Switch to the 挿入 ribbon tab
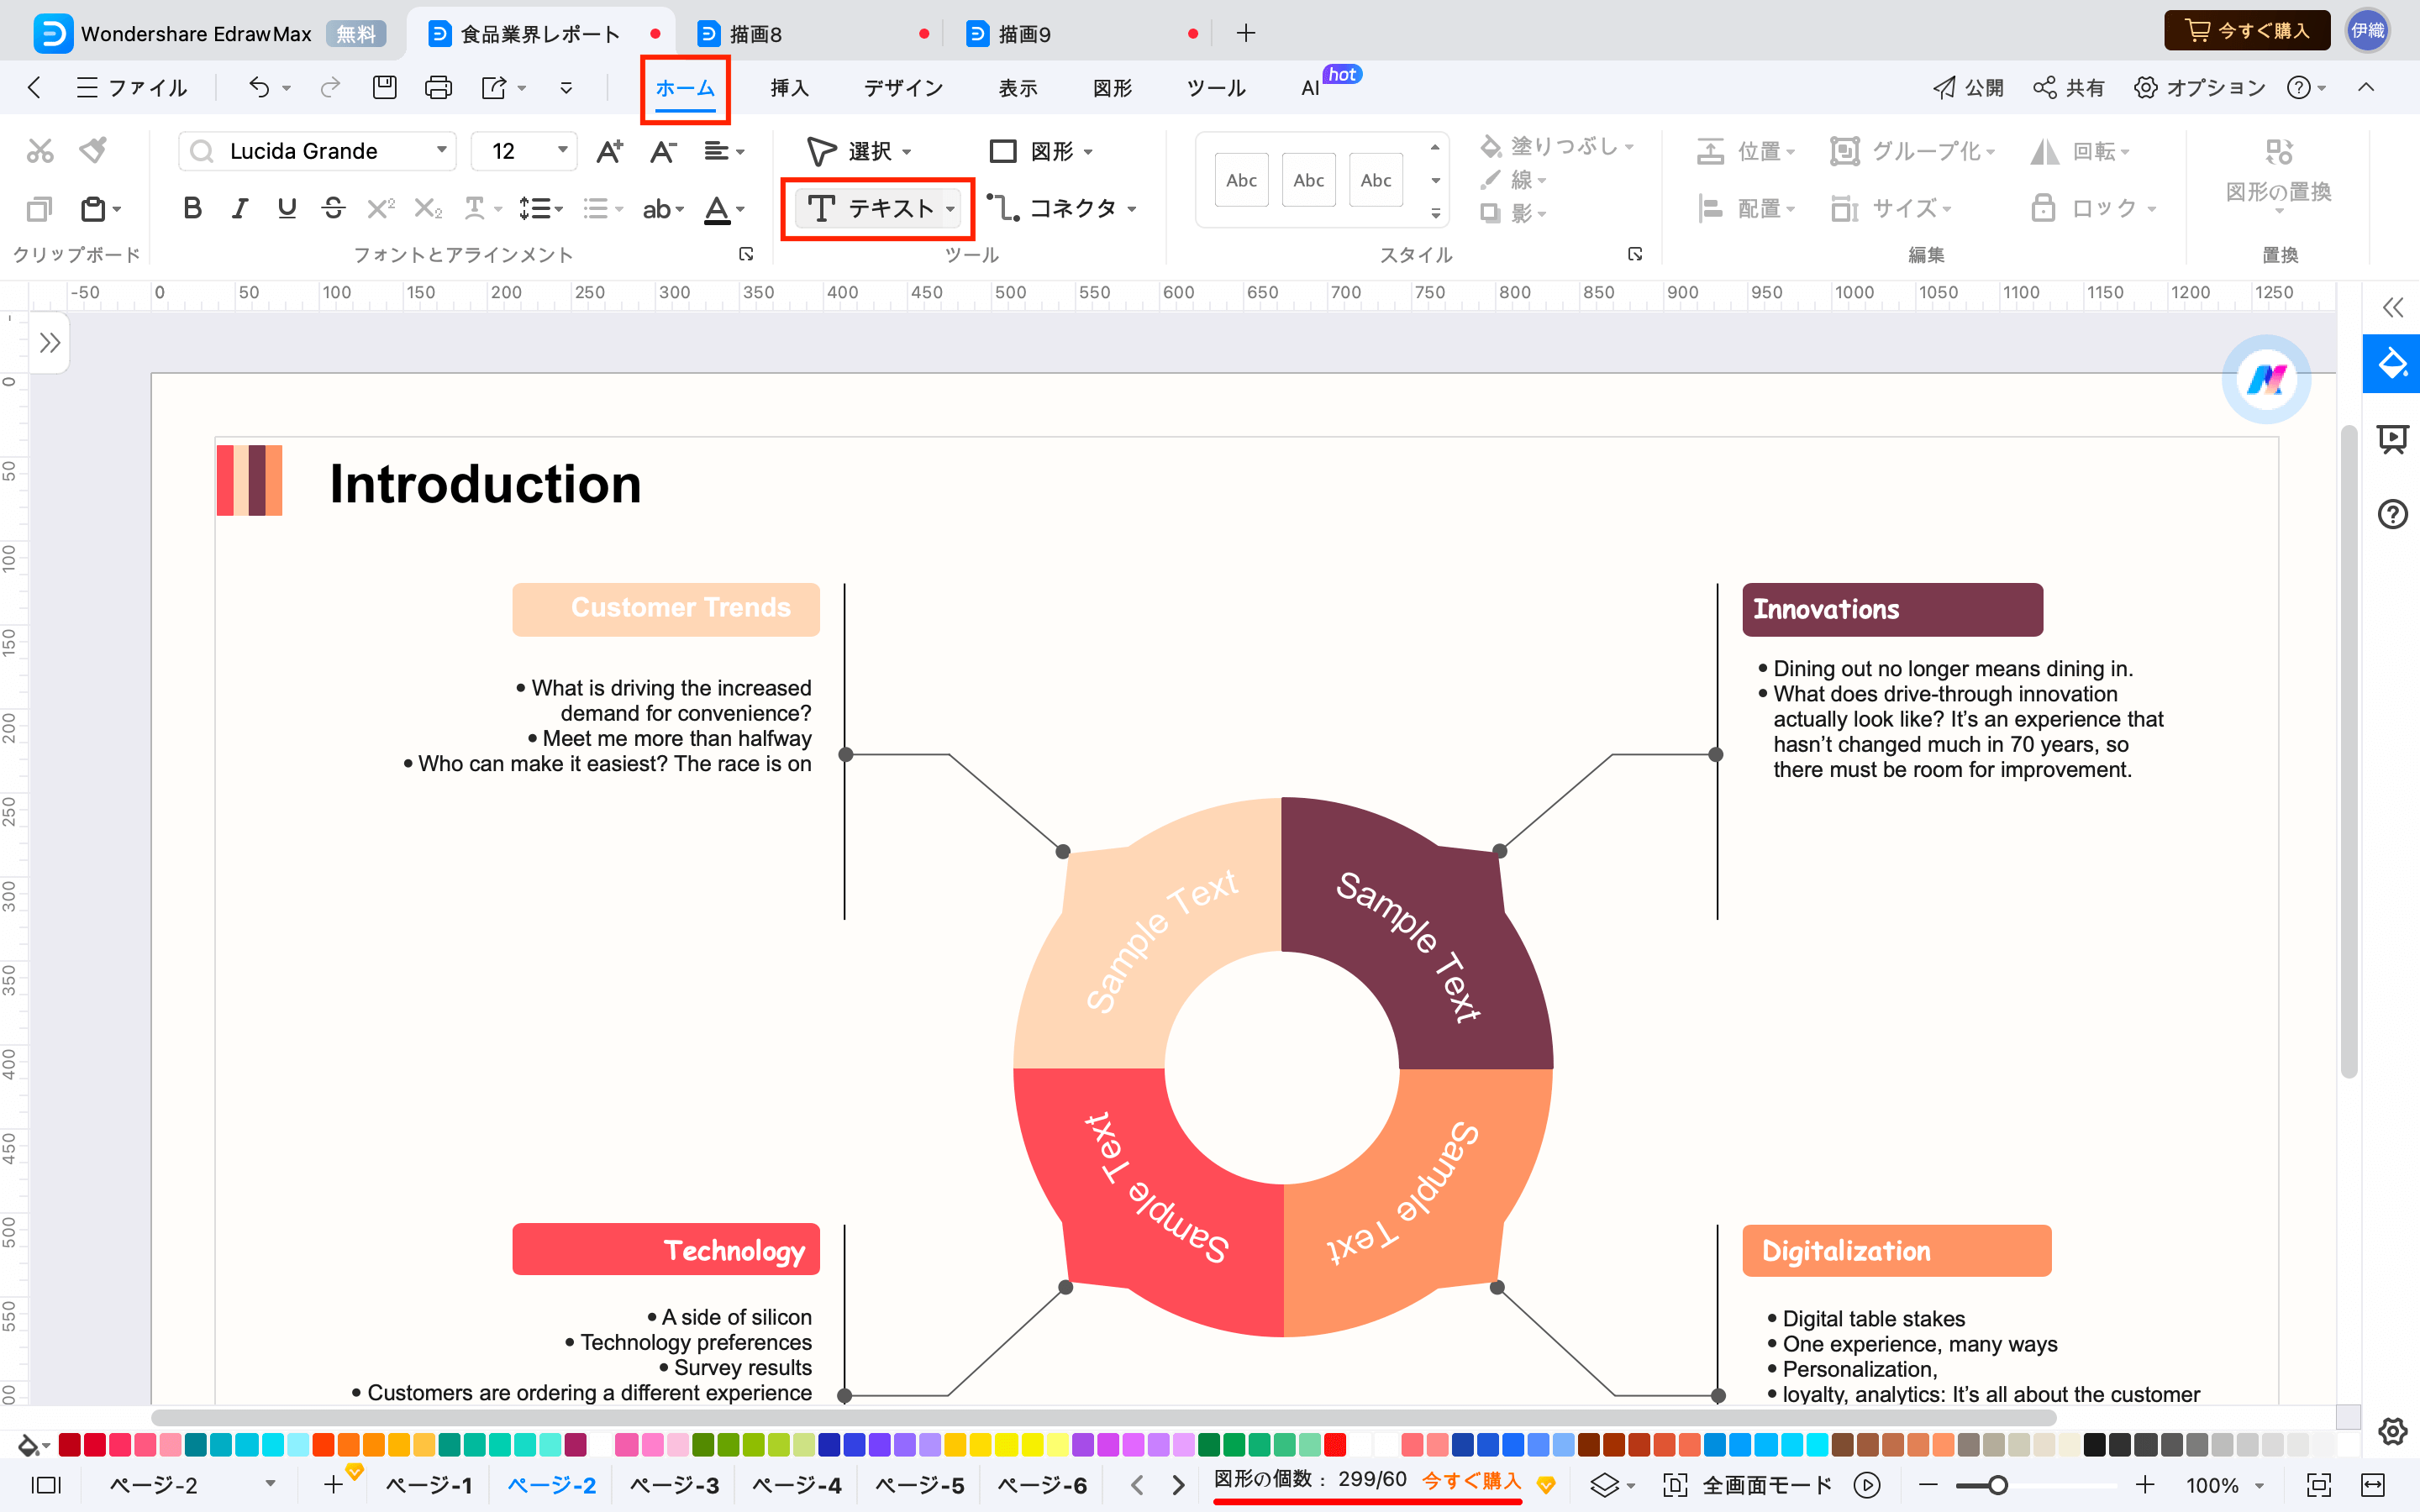Viewport: 2420px width, 1512px height. click(x=787, y=86)
